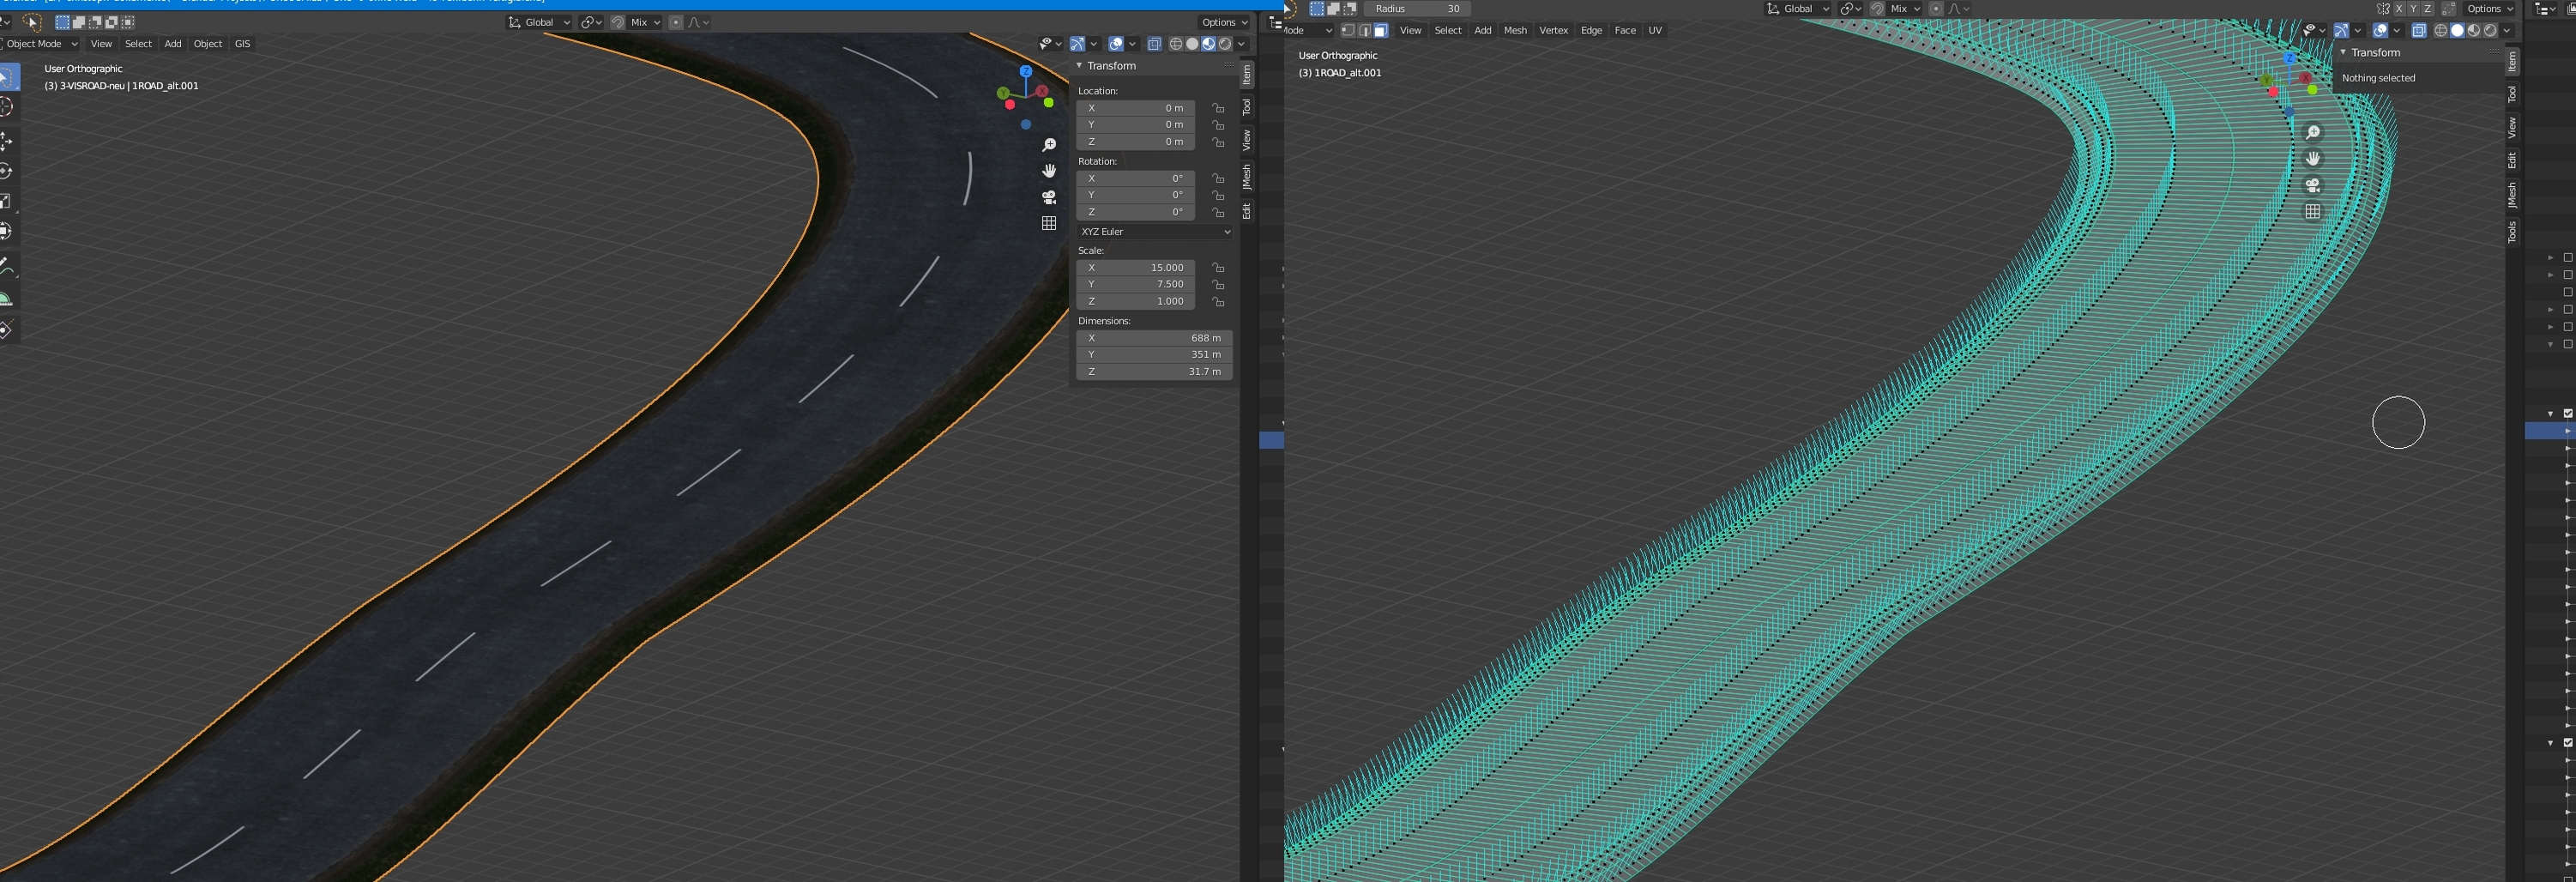
Task: Lock Location X in Transform panel
Action: (x=1218, y=108)
